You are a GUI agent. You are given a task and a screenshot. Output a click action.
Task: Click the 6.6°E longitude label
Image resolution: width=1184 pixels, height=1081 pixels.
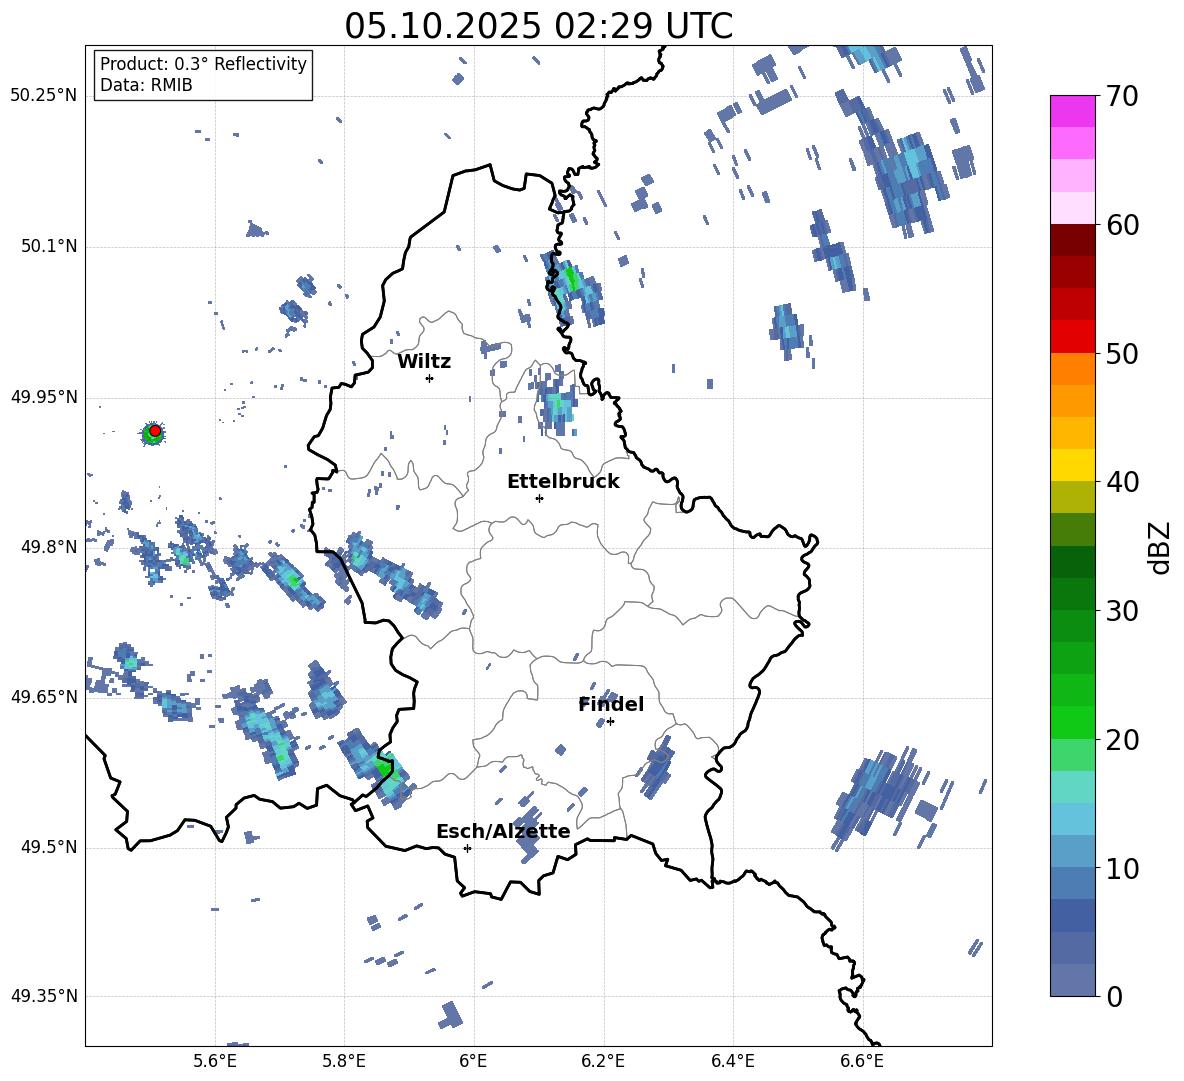click(x=862, y=1061)
